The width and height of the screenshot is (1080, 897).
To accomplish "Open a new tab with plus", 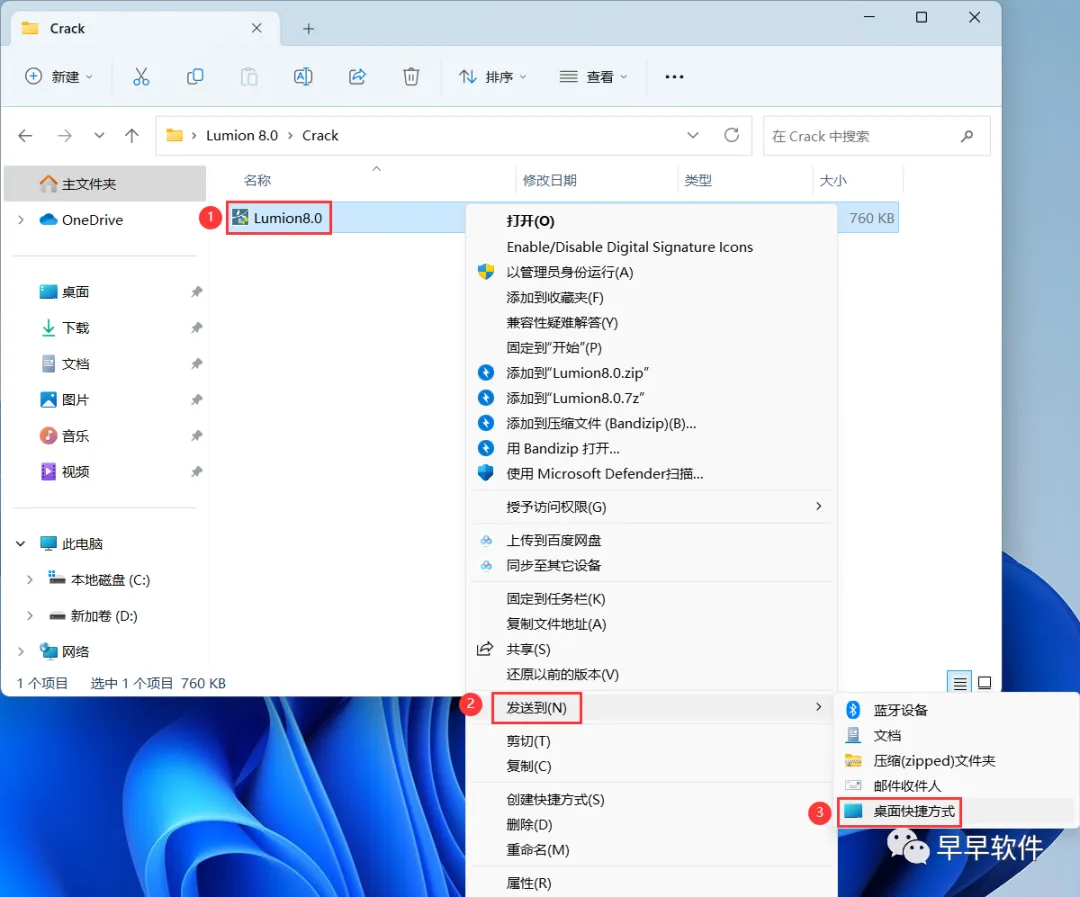I will tap(309, 28).
